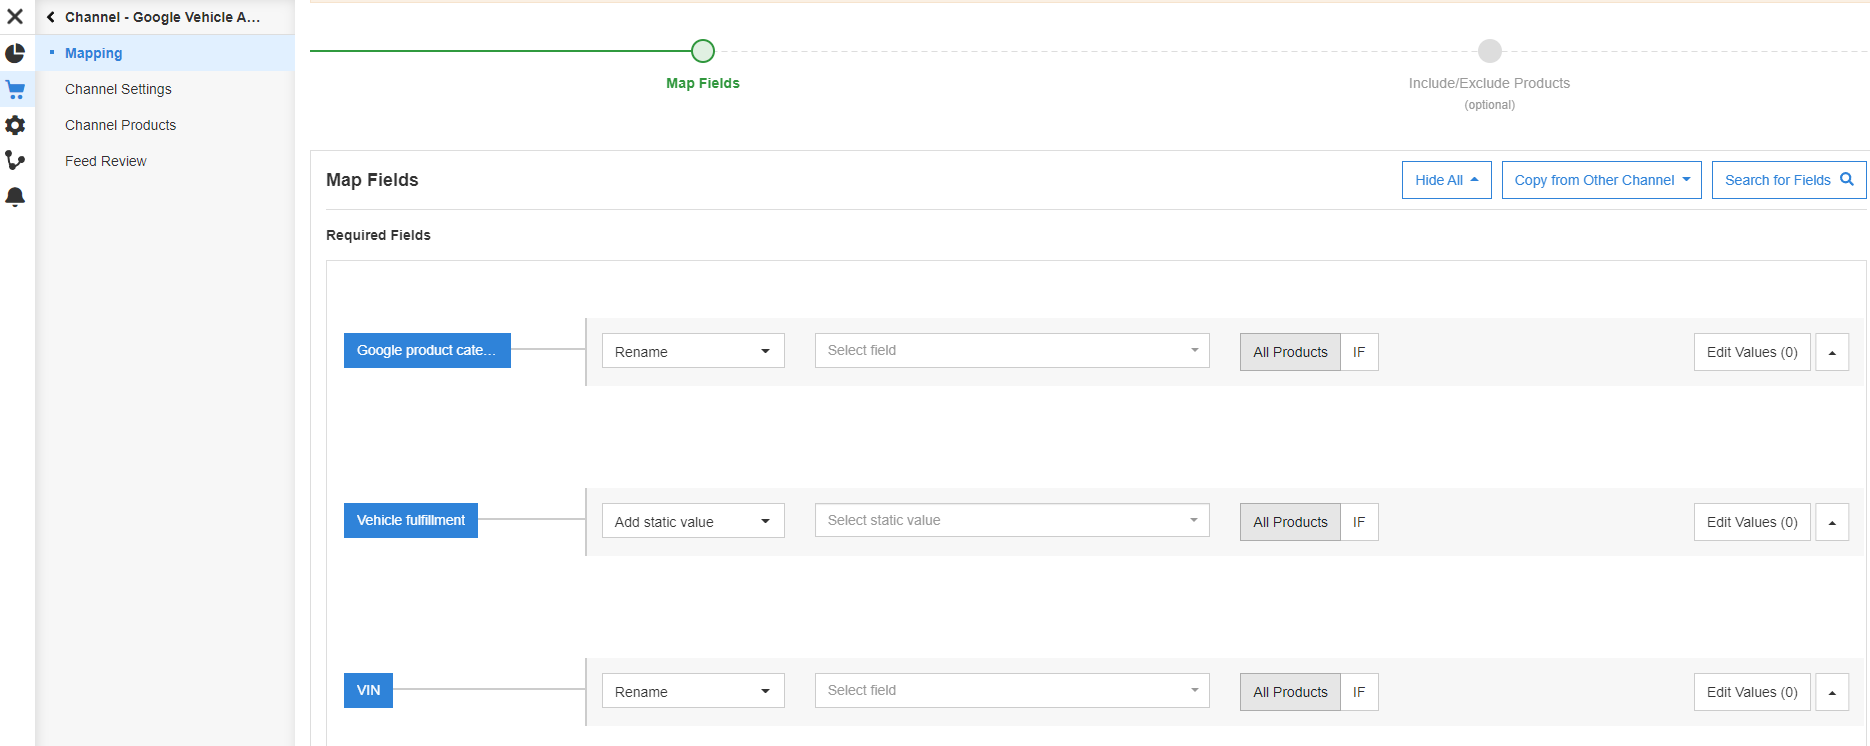
Task: Toggle IF condition for Google product category
Action: [x=1358, y=352]
